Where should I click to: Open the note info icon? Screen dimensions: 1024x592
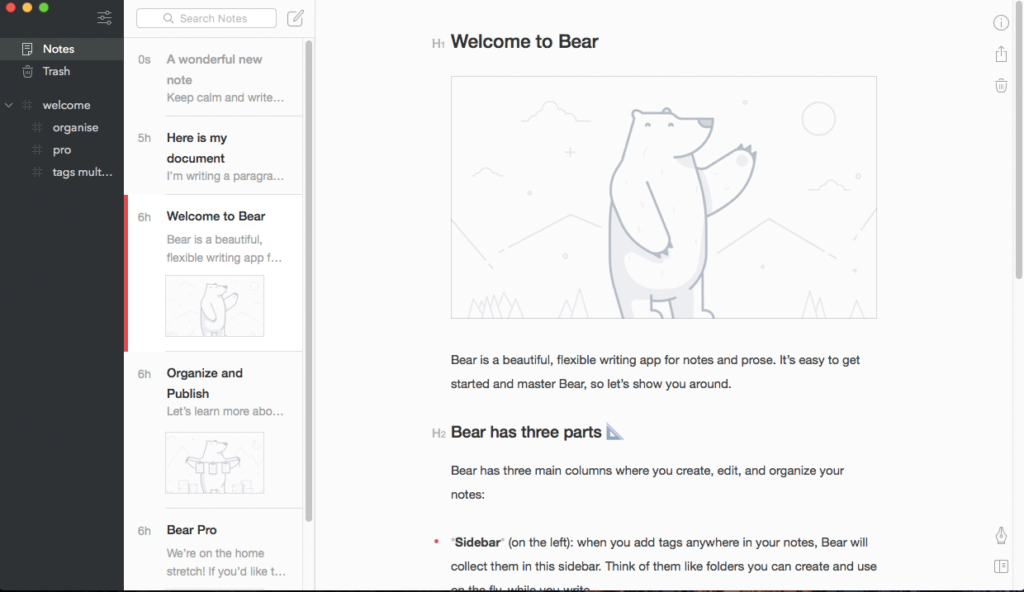(x=1000, y=23)
